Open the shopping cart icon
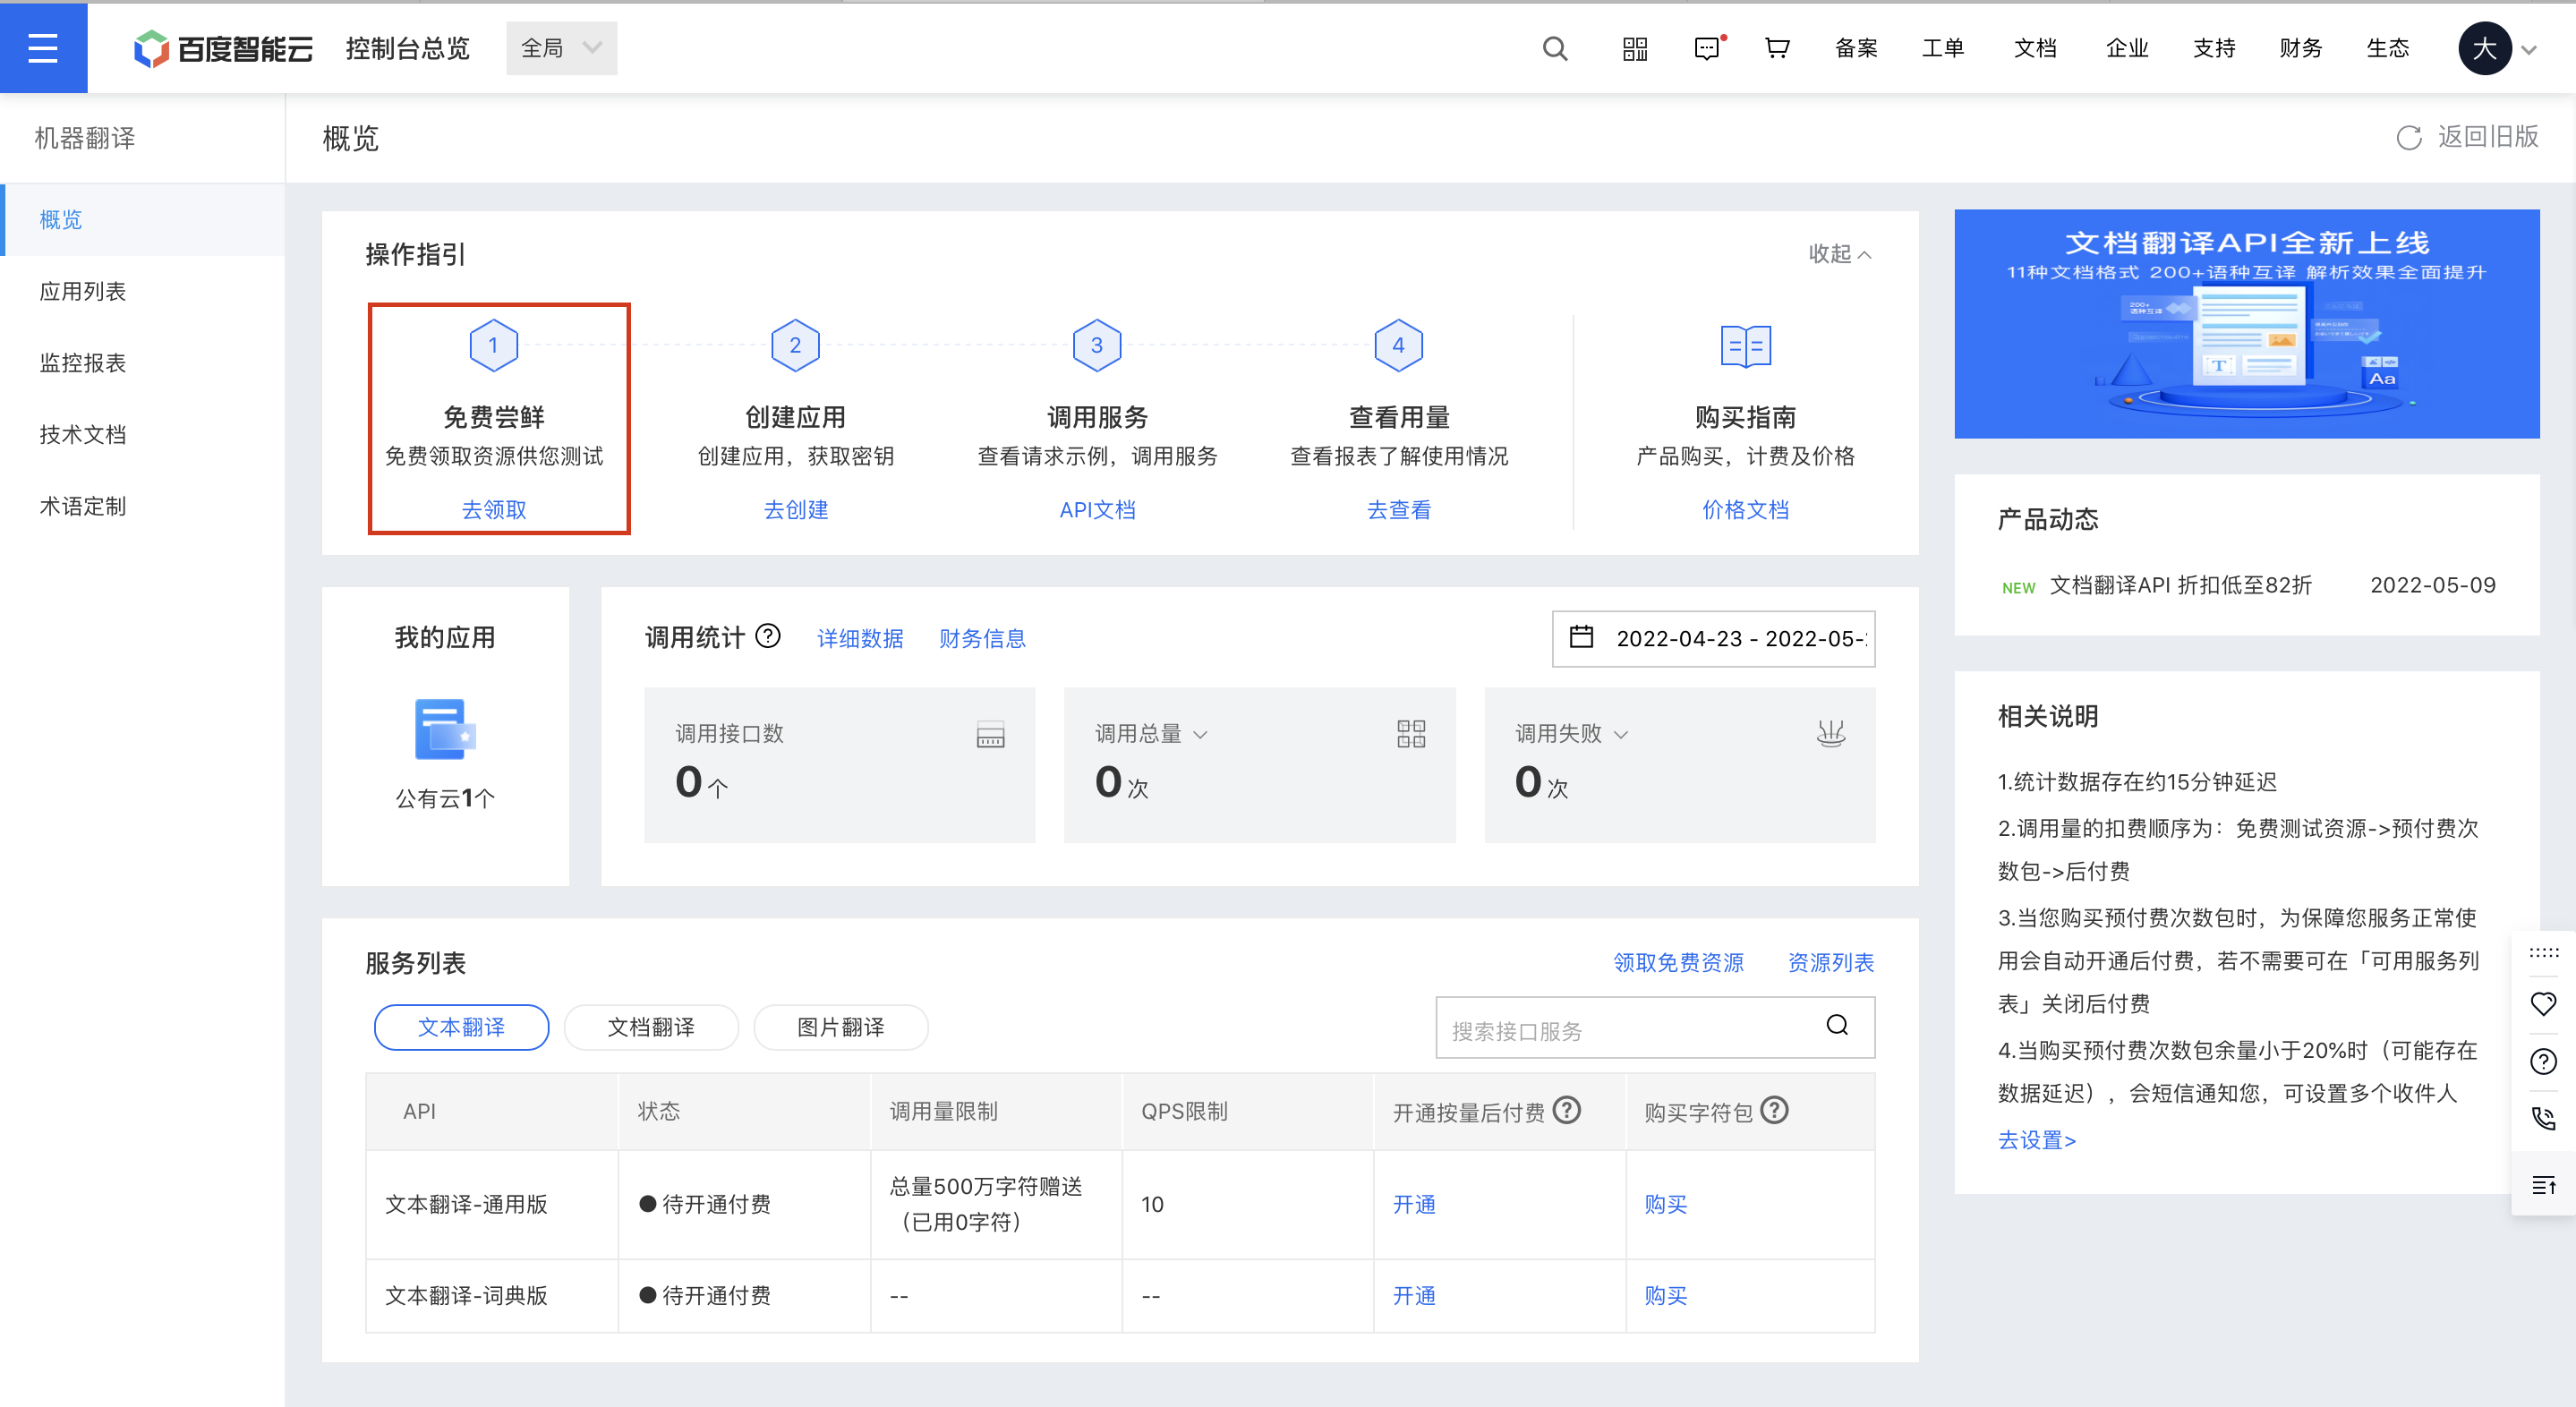Viewport: 2576px width, 1407px height. tap(1777, 48)
